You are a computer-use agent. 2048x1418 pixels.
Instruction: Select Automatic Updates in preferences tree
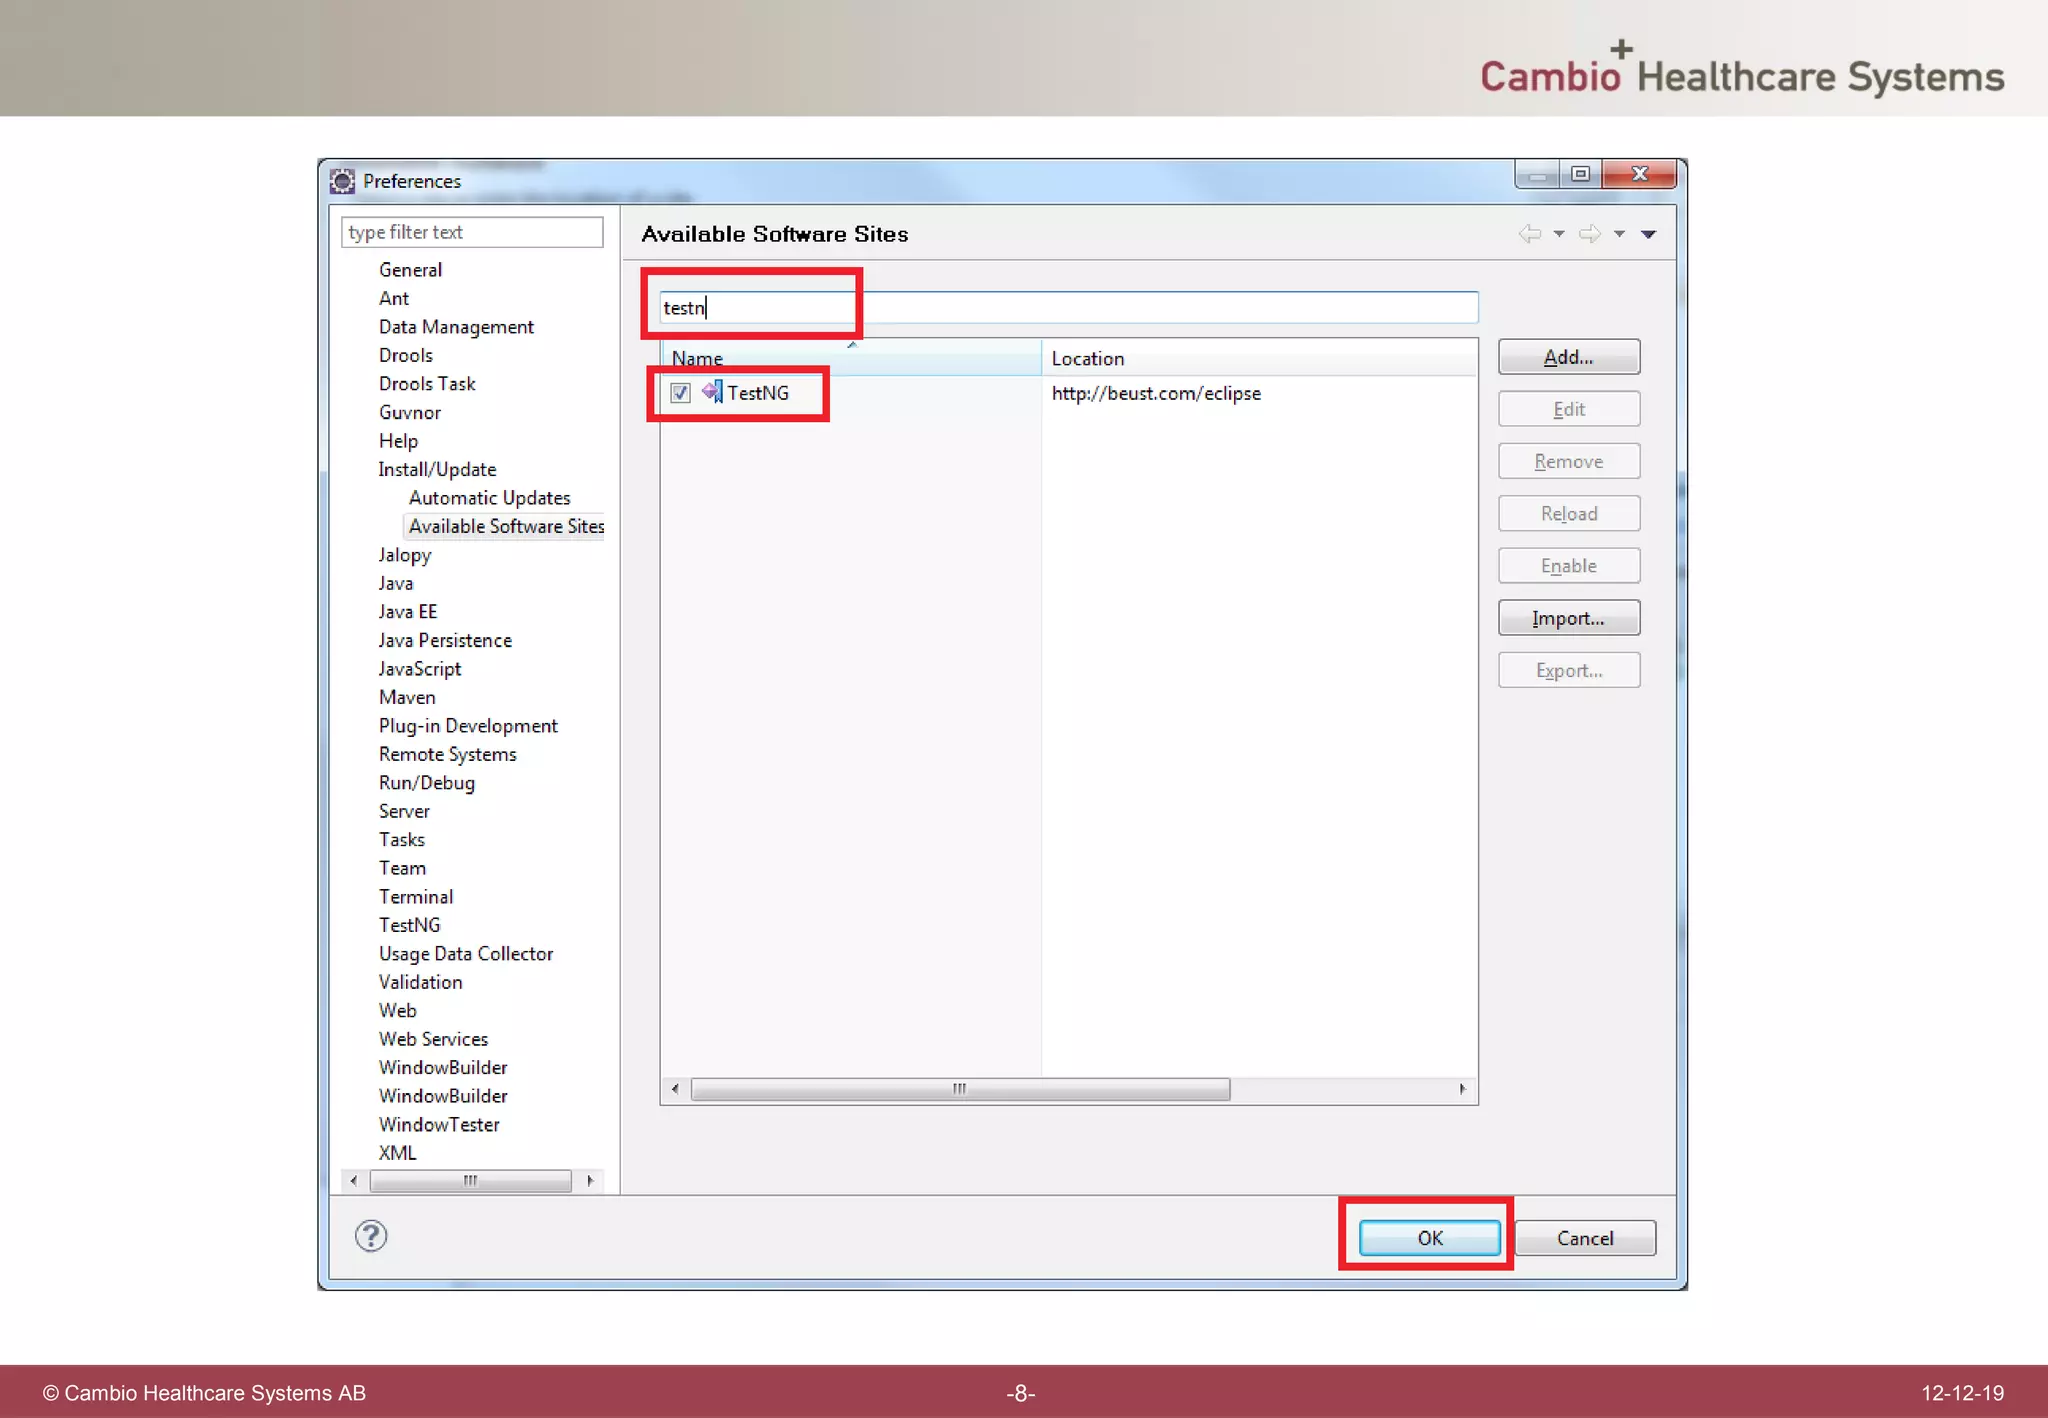[489, 498]
